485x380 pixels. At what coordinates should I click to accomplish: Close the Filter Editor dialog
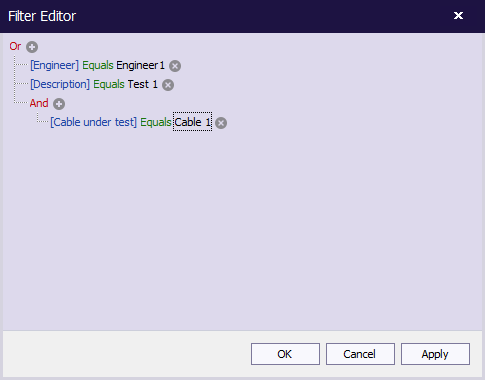[458, 16]
